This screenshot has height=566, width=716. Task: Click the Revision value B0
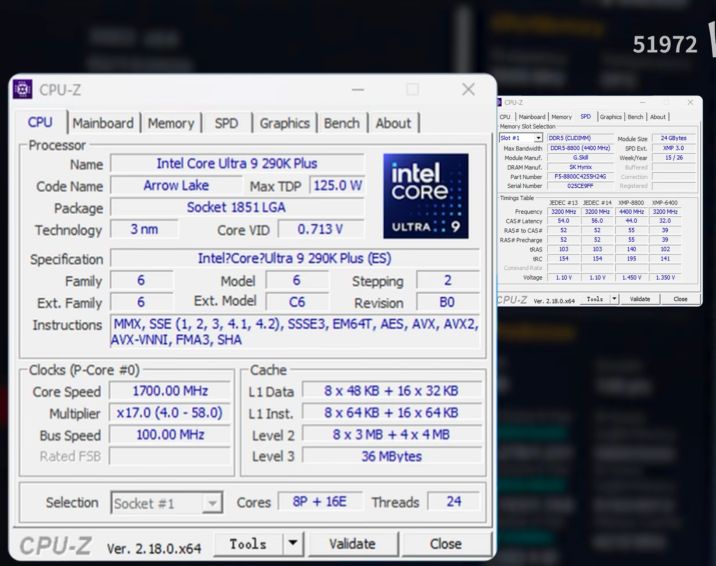pos(447,302)
